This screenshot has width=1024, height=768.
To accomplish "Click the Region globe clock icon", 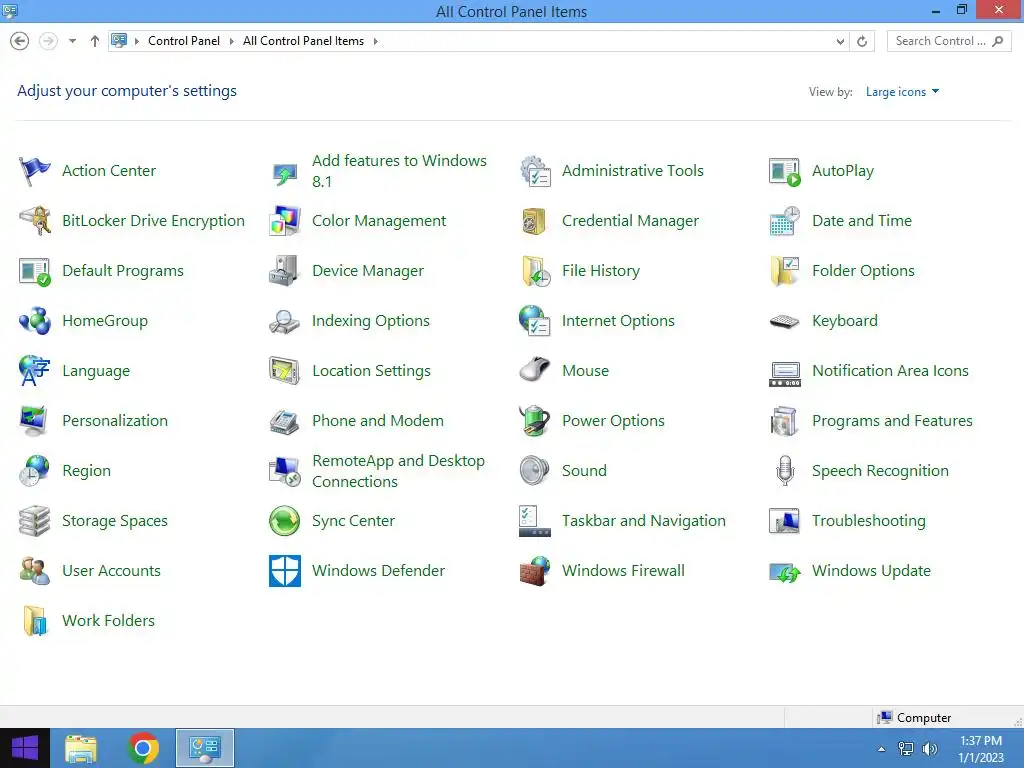I will click(35, 471).
